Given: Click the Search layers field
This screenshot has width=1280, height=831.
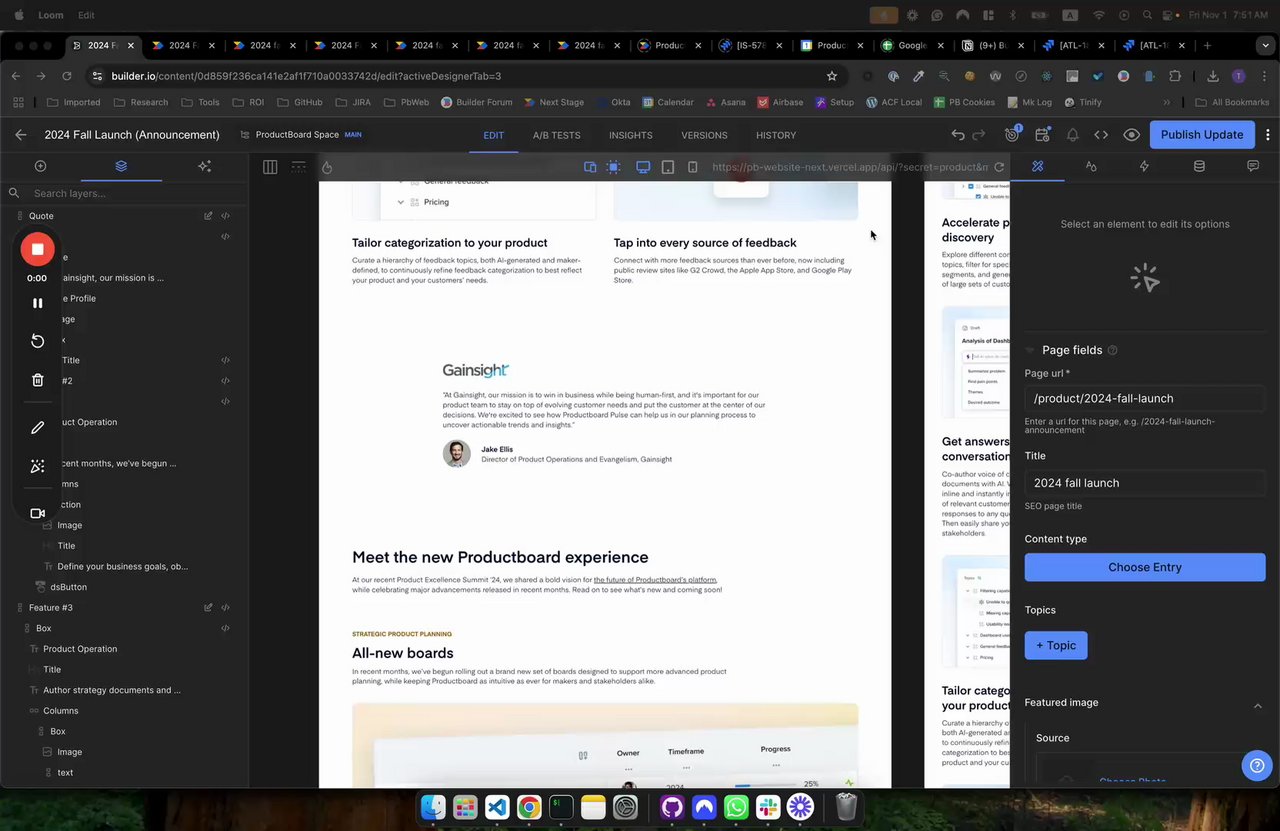Looking at the screenshot, I should pyautogui.click(x=124, y=193).
